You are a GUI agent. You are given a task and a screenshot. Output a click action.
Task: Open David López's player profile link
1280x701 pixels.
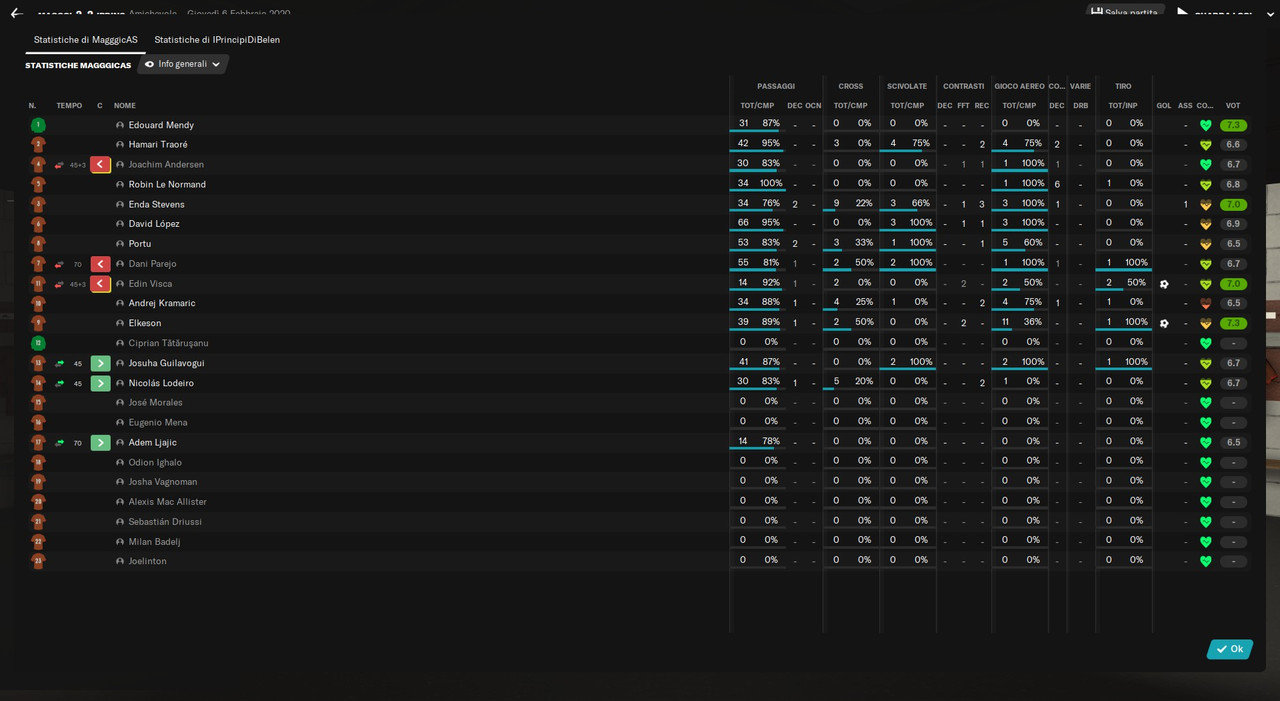coord(154,224)
